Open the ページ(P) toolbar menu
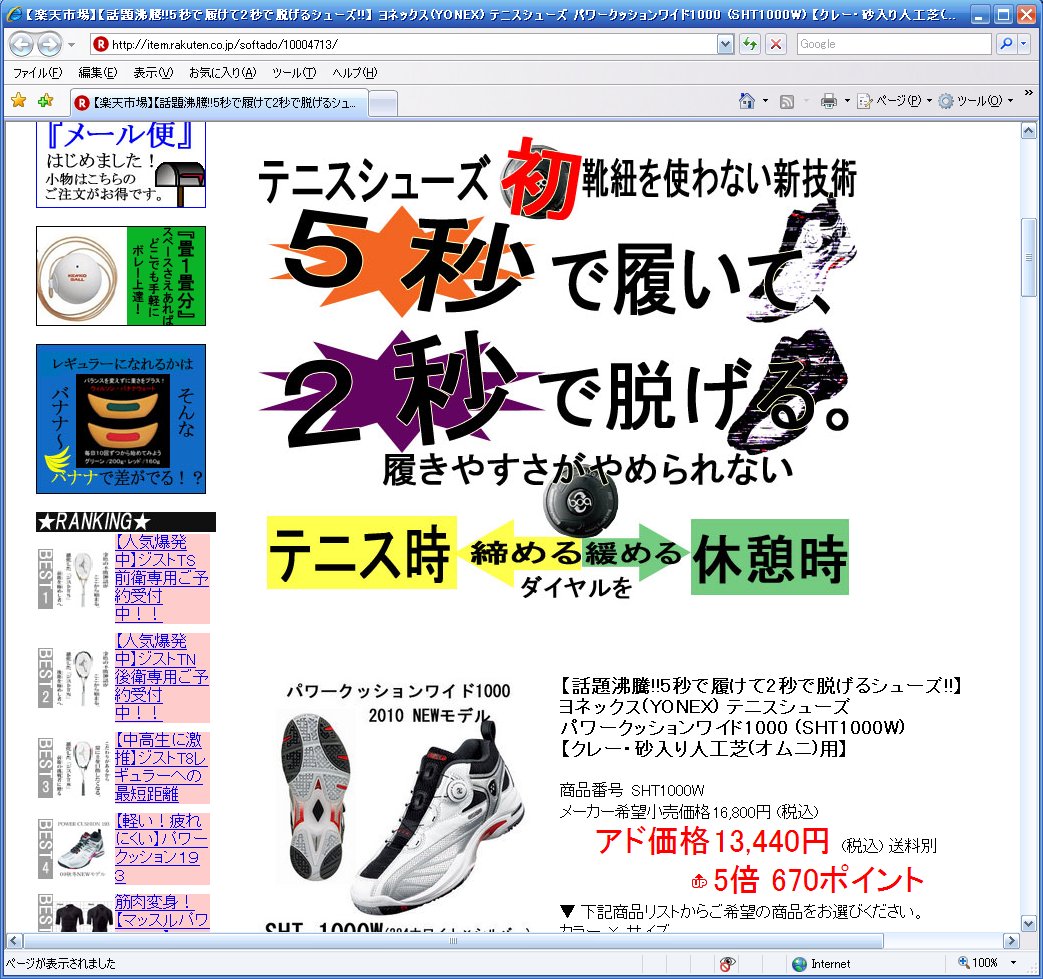This screenshot has height=979, width=1043. pos(894,101)
